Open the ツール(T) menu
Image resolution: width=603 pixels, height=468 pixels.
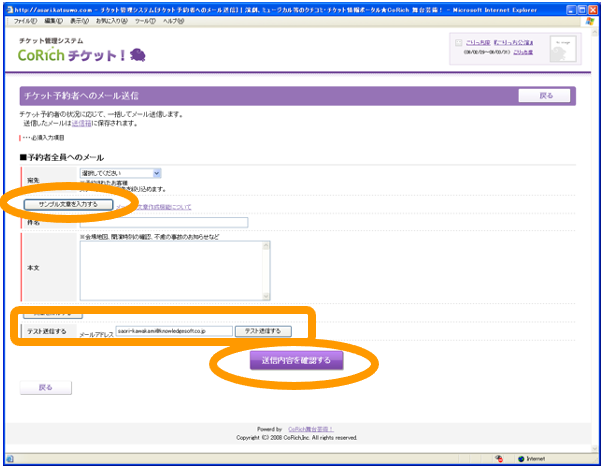coord(145,20)
